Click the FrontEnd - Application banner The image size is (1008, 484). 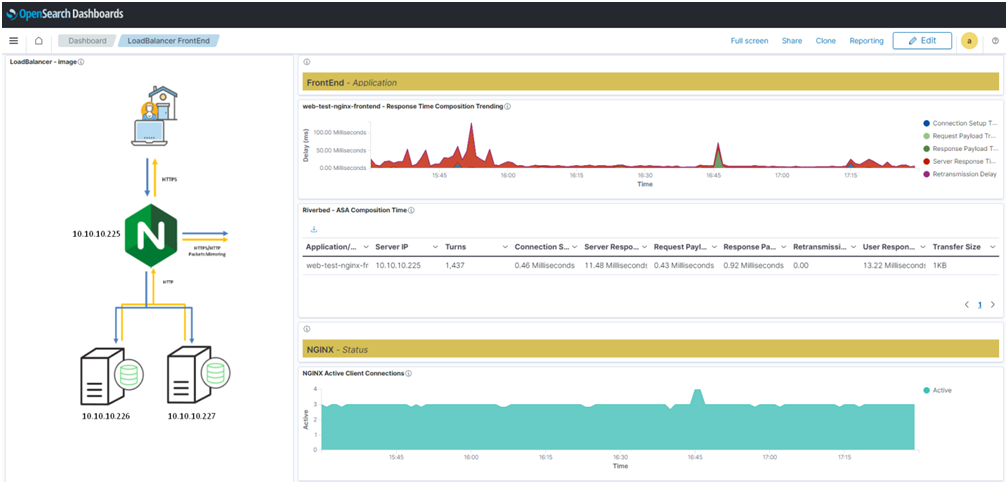coord(651,82)
